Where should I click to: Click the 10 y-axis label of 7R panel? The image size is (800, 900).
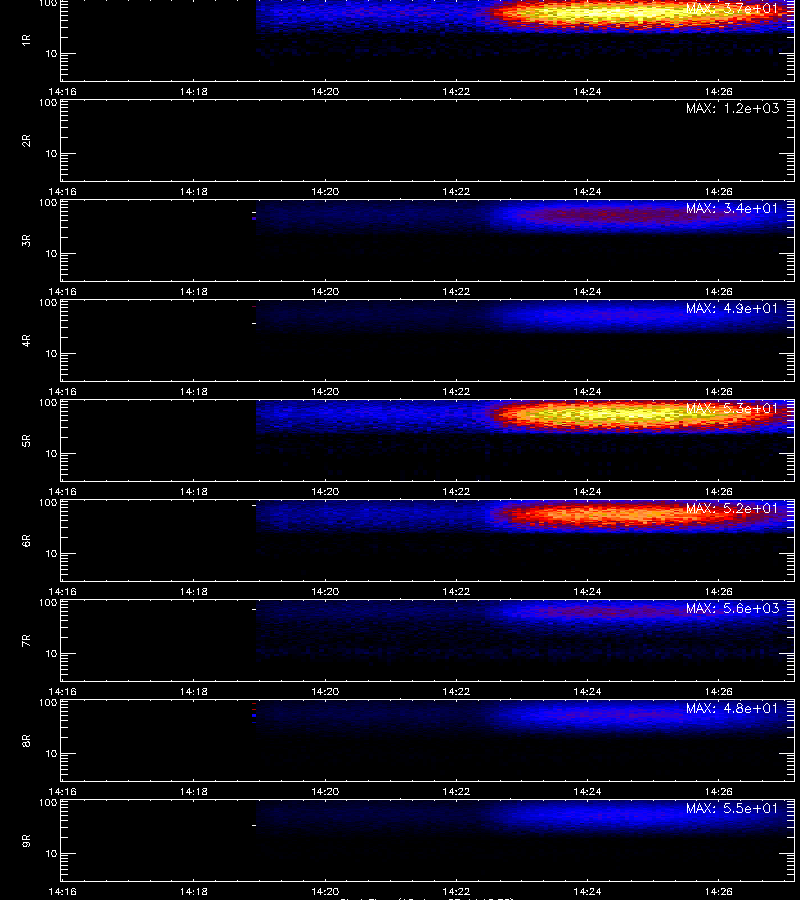point(52,653)
